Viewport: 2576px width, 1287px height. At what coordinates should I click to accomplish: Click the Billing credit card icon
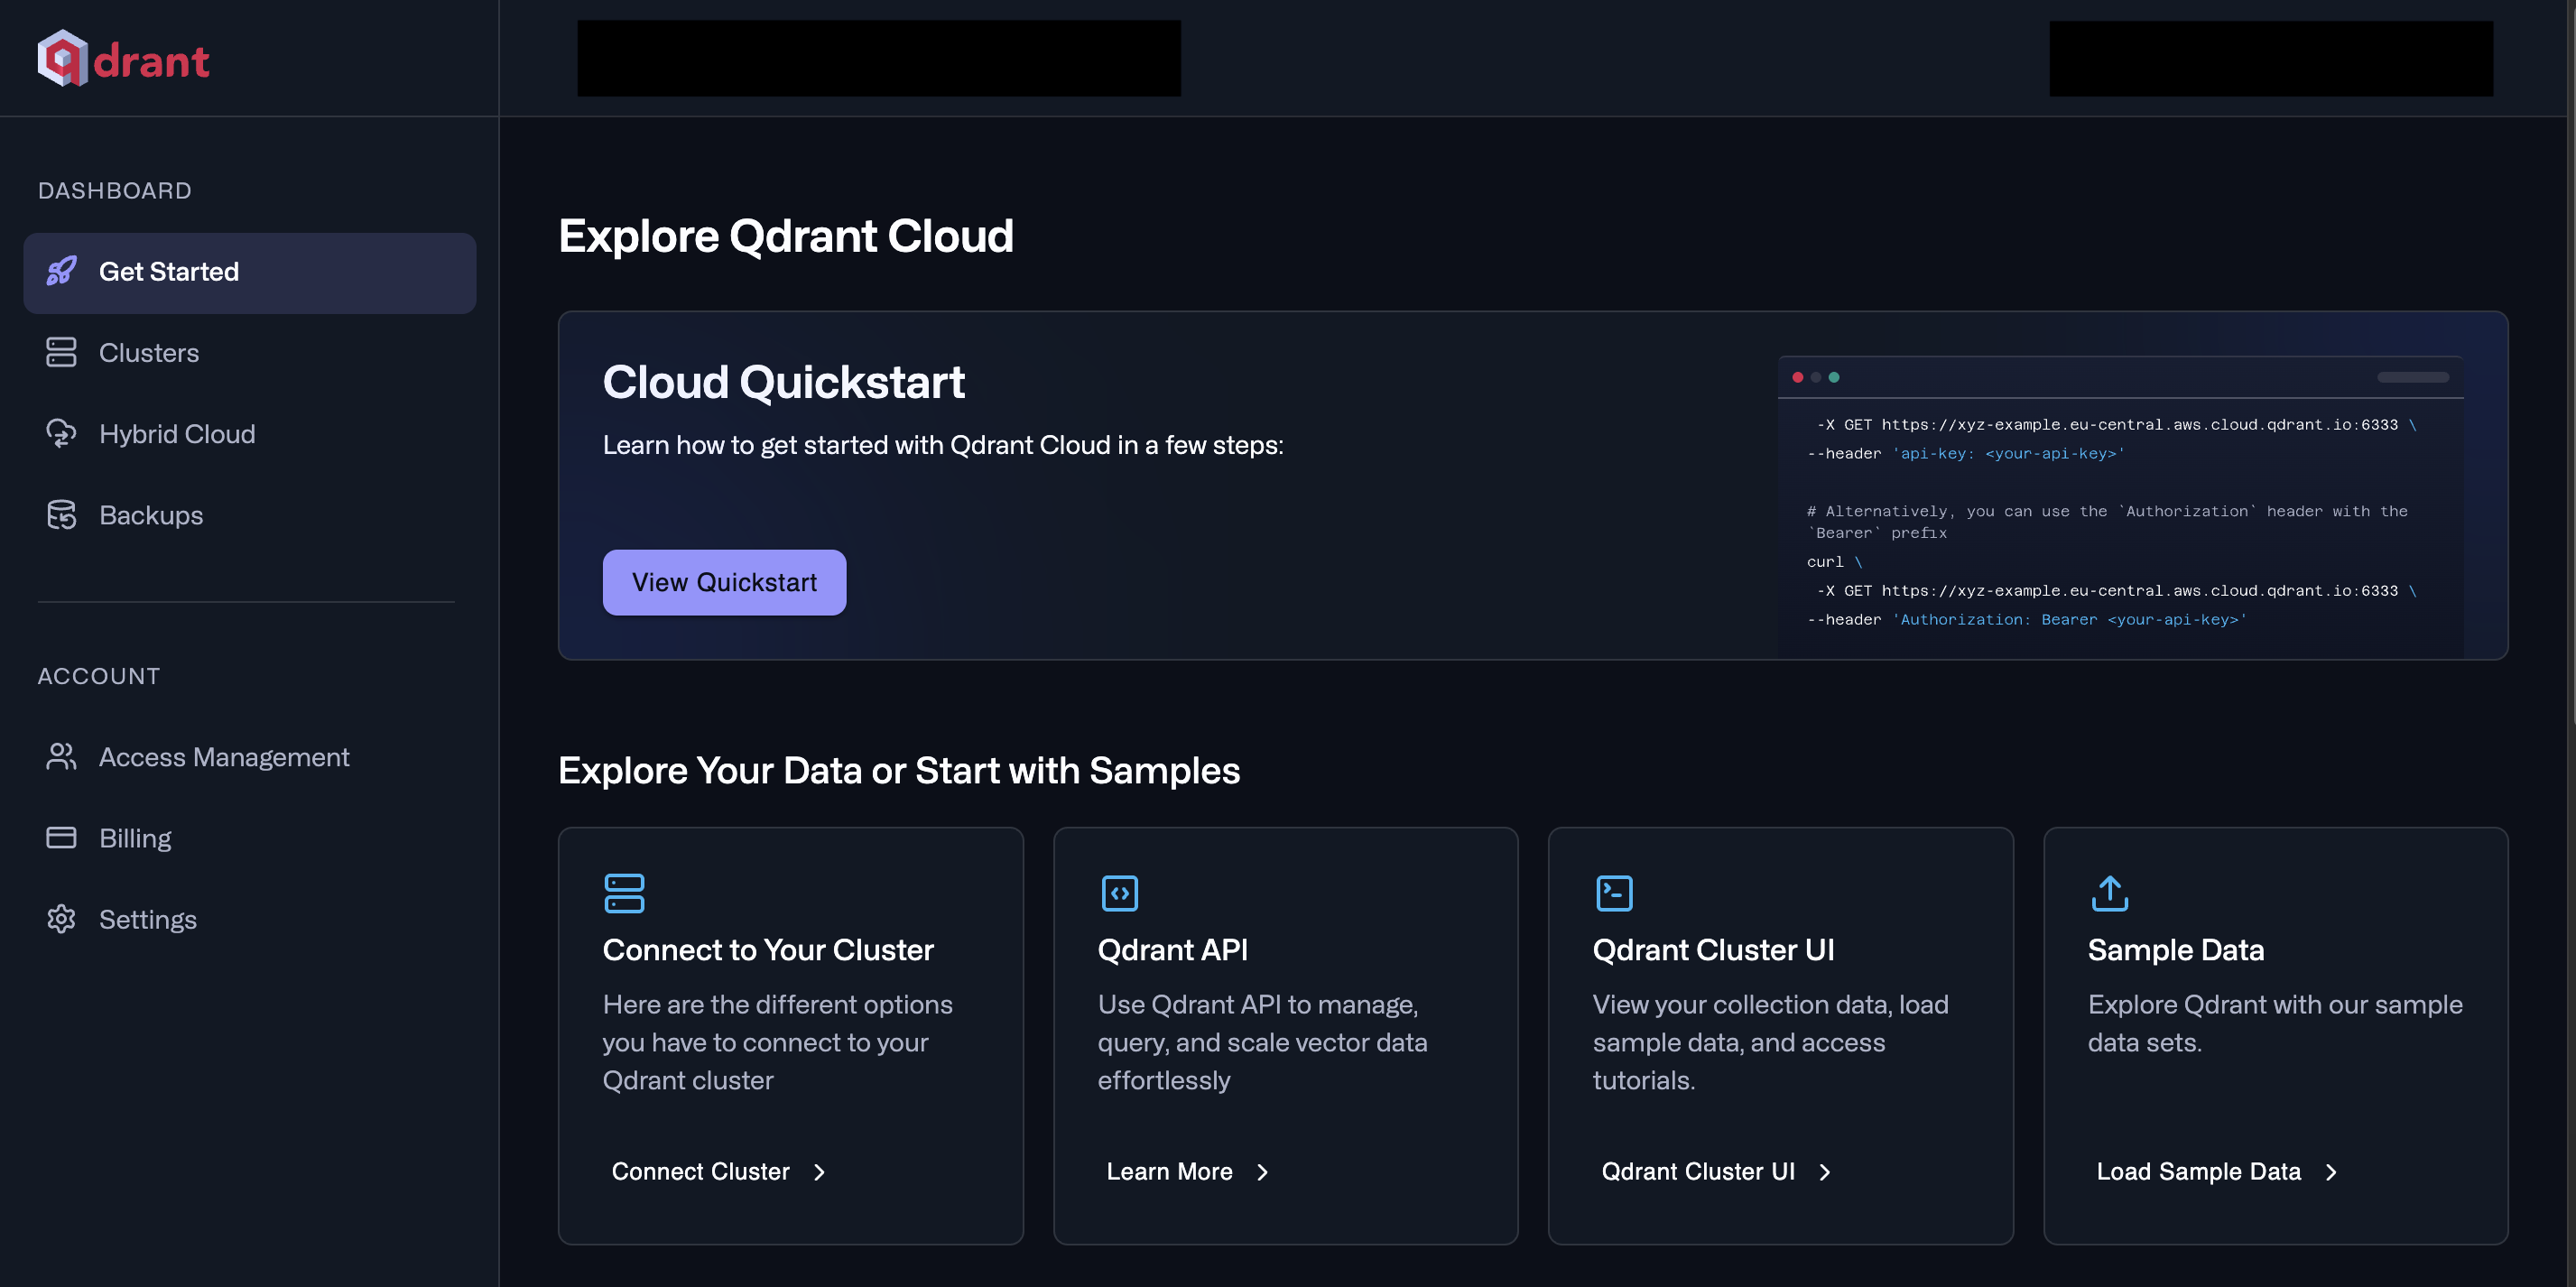pyautogui.click(x=61, y=838)
